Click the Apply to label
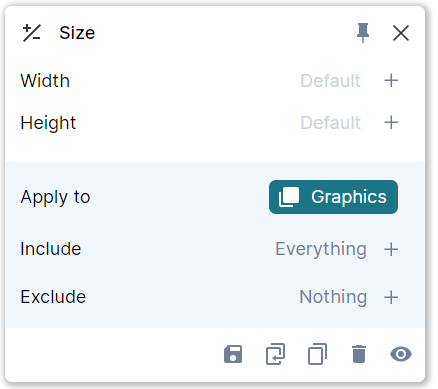438x389 pixels. tap(55, 197)
